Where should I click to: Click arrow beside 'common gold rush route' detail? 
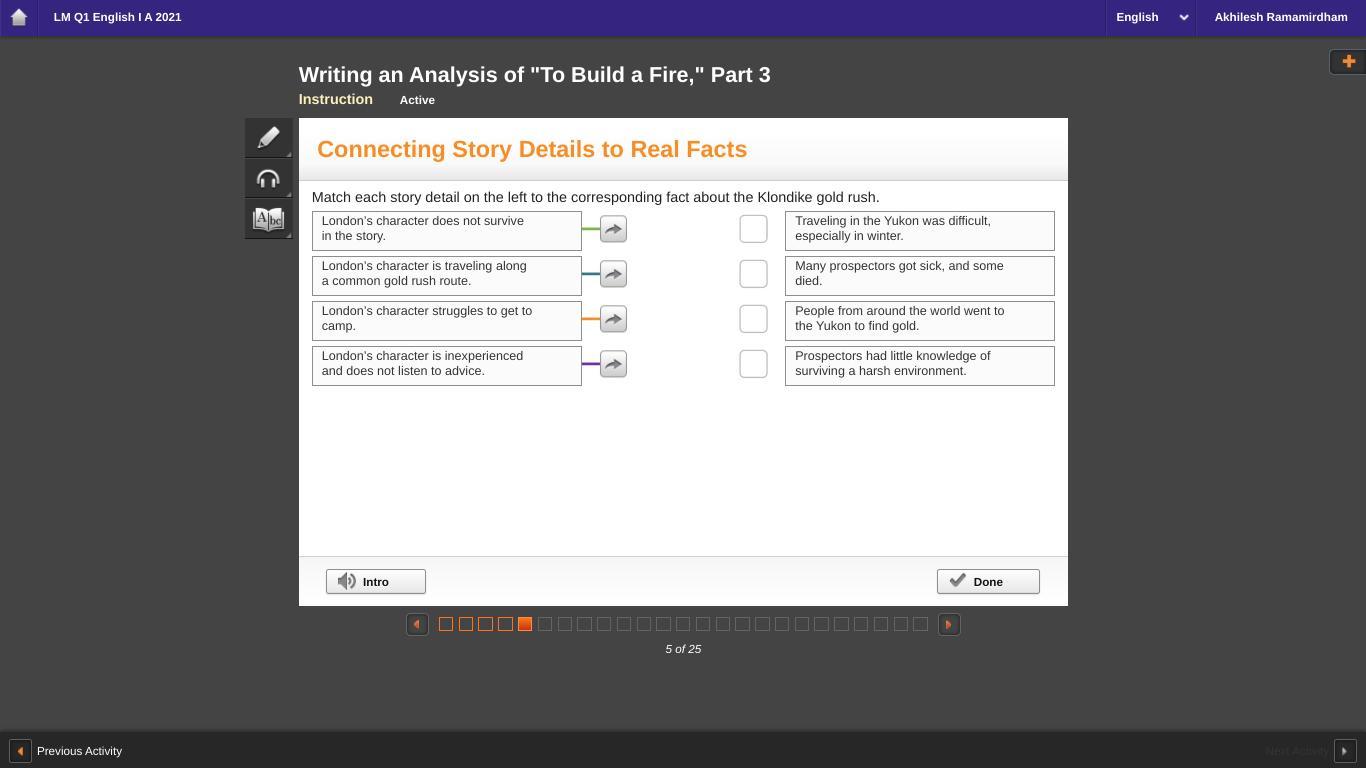[613, 274]
